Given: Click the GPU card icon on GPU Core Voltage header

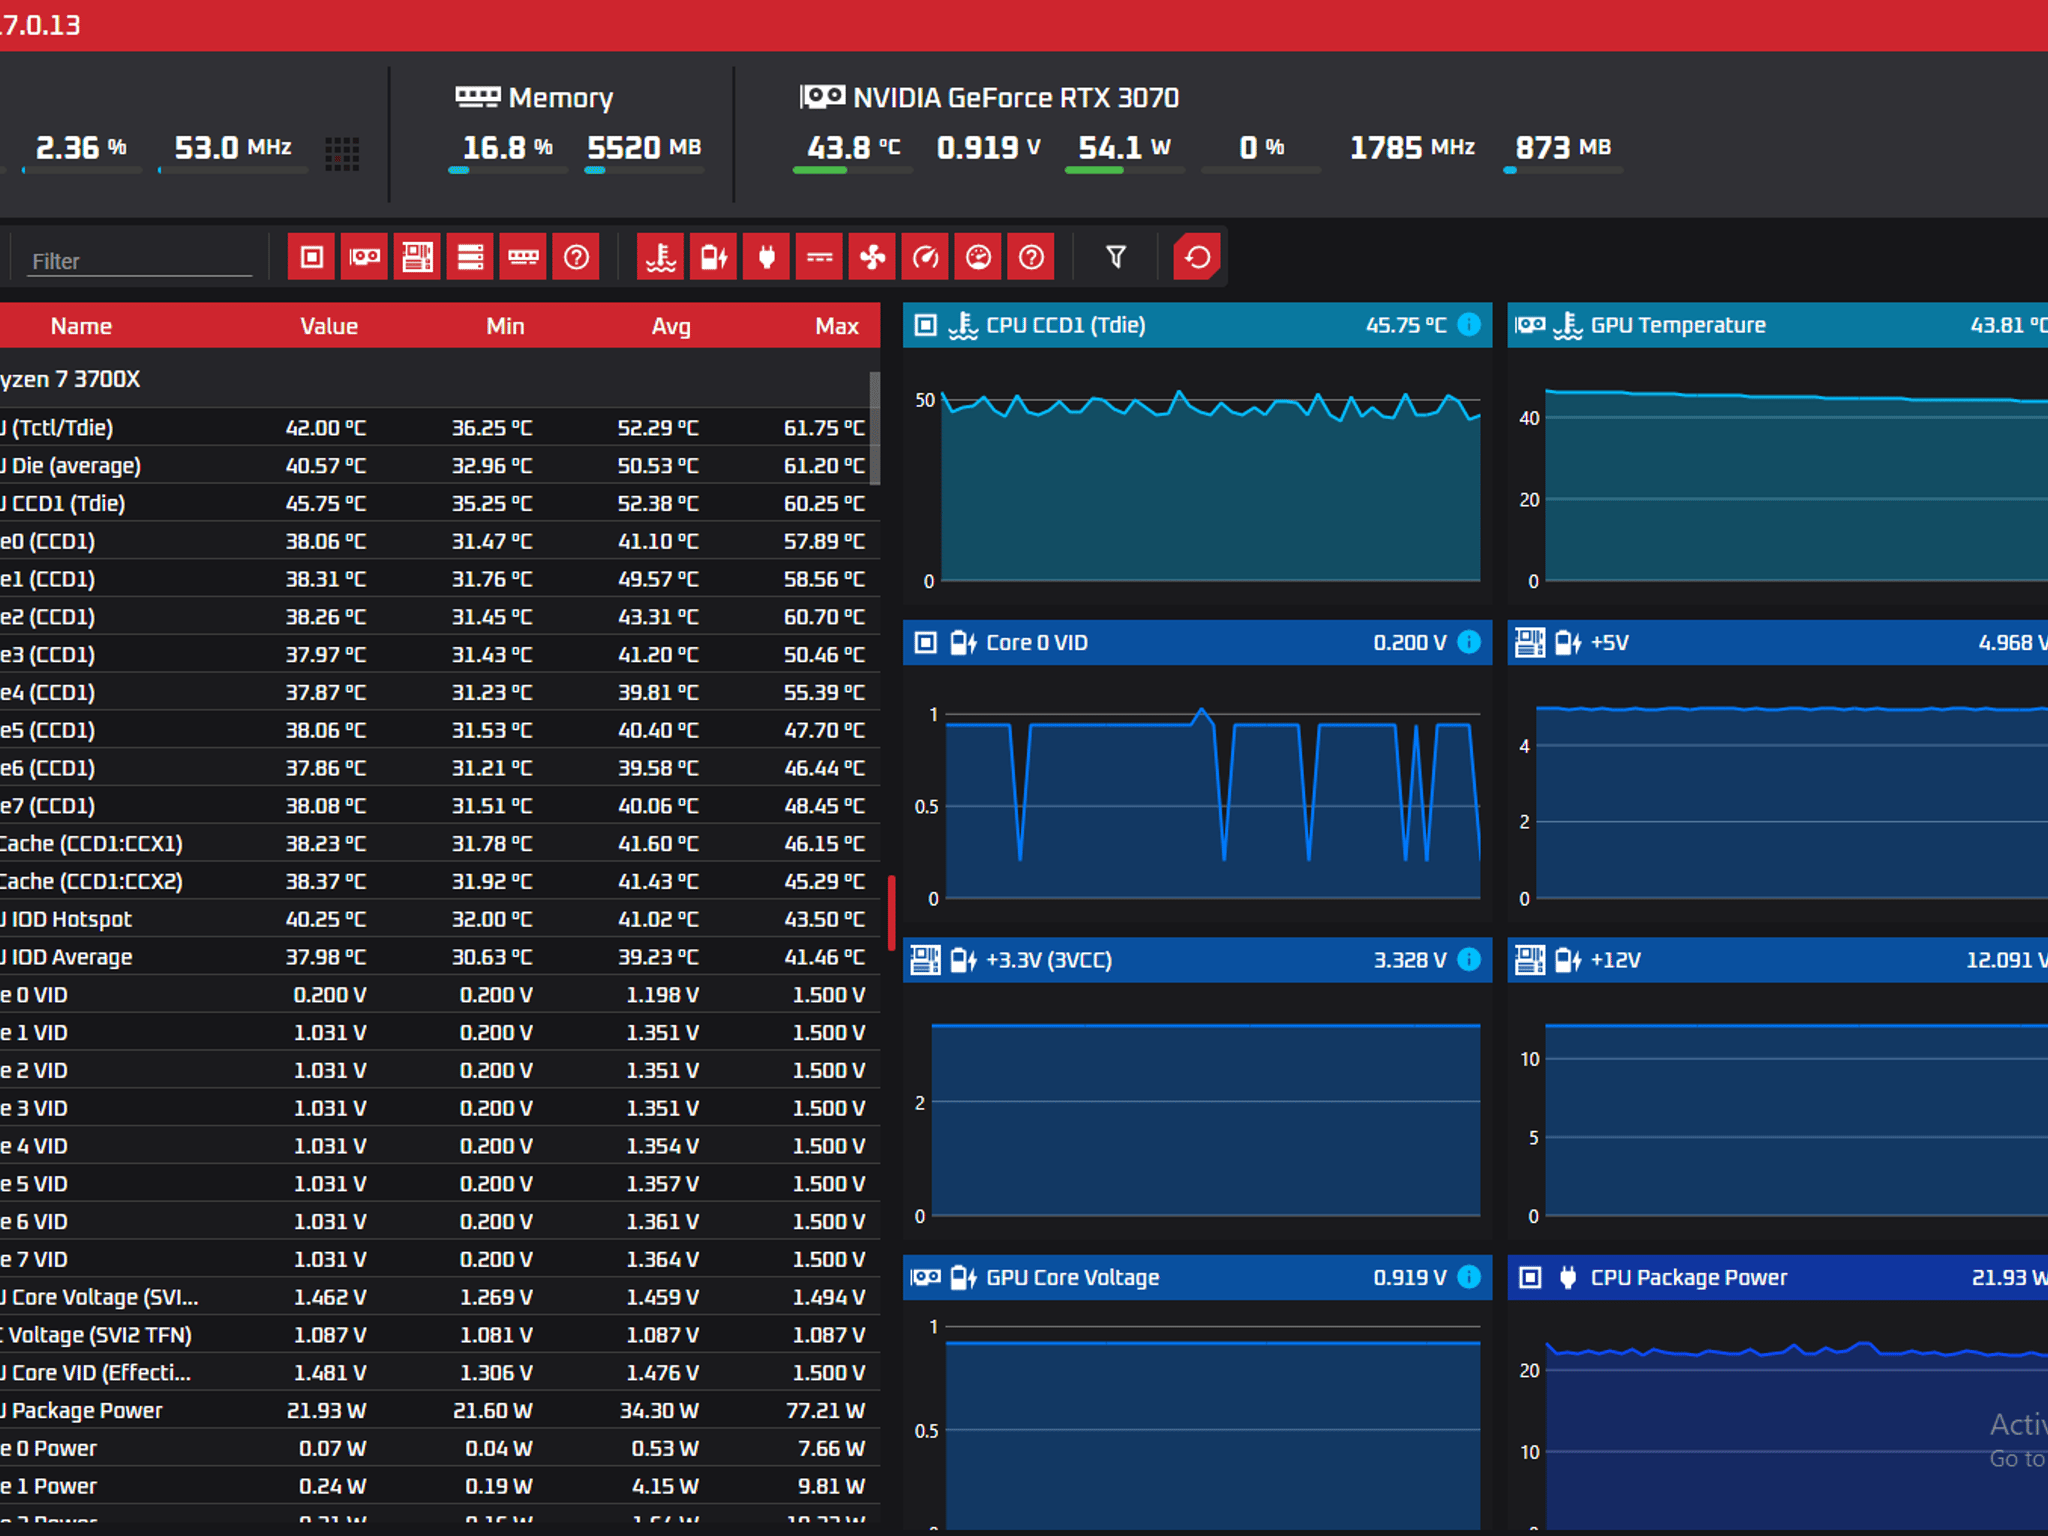Looking at the screenshot, I should click(x=926, y=1277).
